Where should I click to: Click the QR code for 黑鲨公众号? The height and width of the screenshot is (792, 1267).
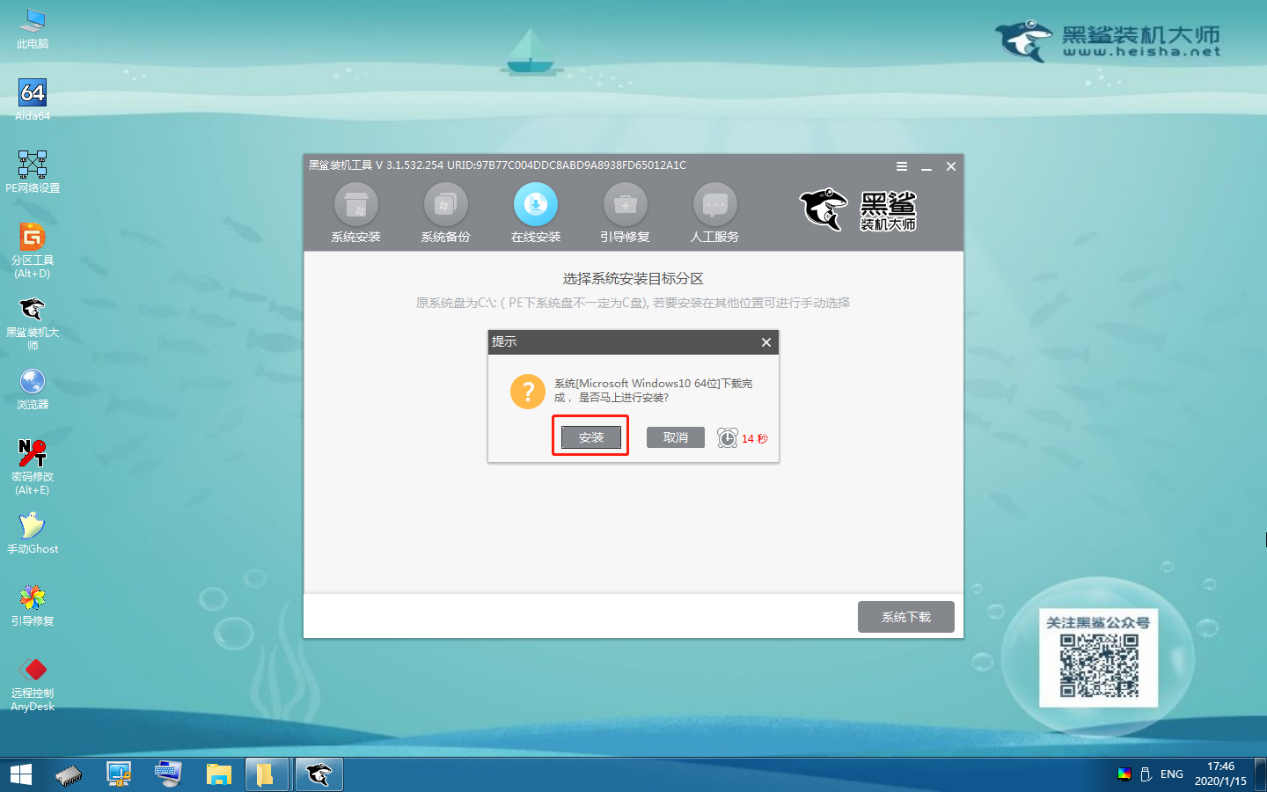pyautogui.click(x=1098, y=664)
